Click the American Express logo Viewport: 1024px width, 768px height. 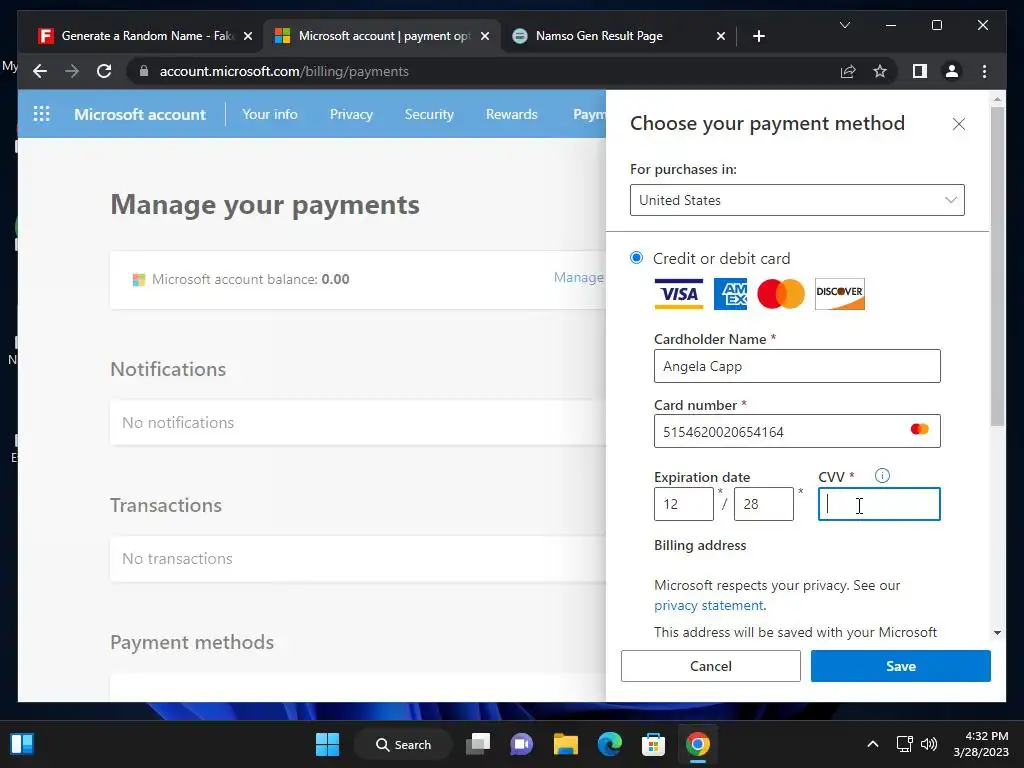click(x=730, y=294)
